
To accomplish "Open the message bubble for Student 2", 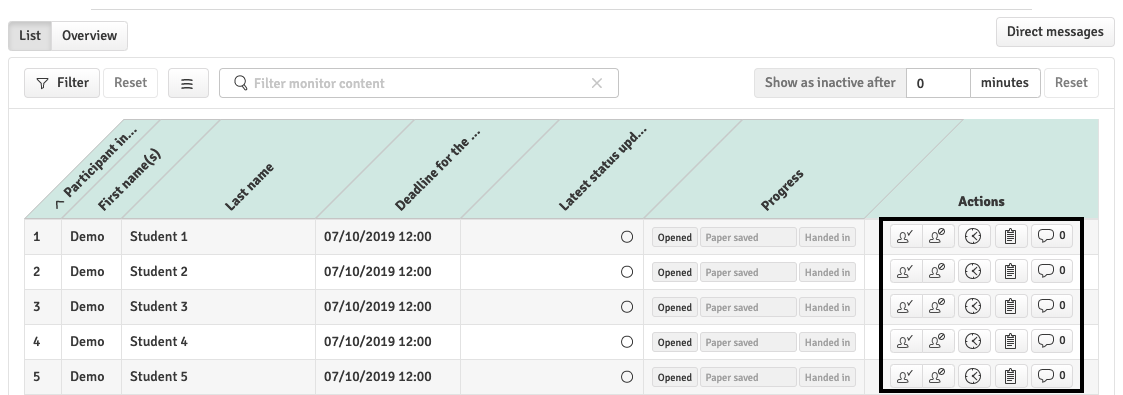I will pos(1051,271).
